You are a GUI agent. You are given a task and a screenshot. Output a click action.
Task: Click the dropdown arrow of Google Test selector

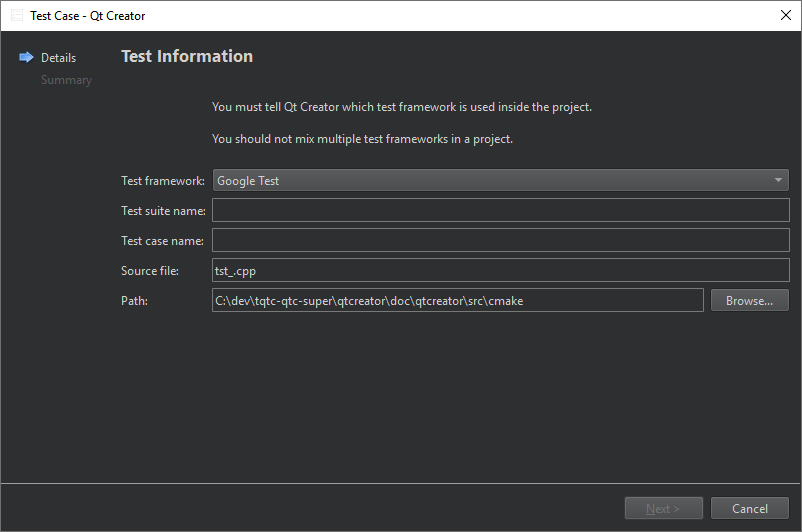(x=778, y=181)
